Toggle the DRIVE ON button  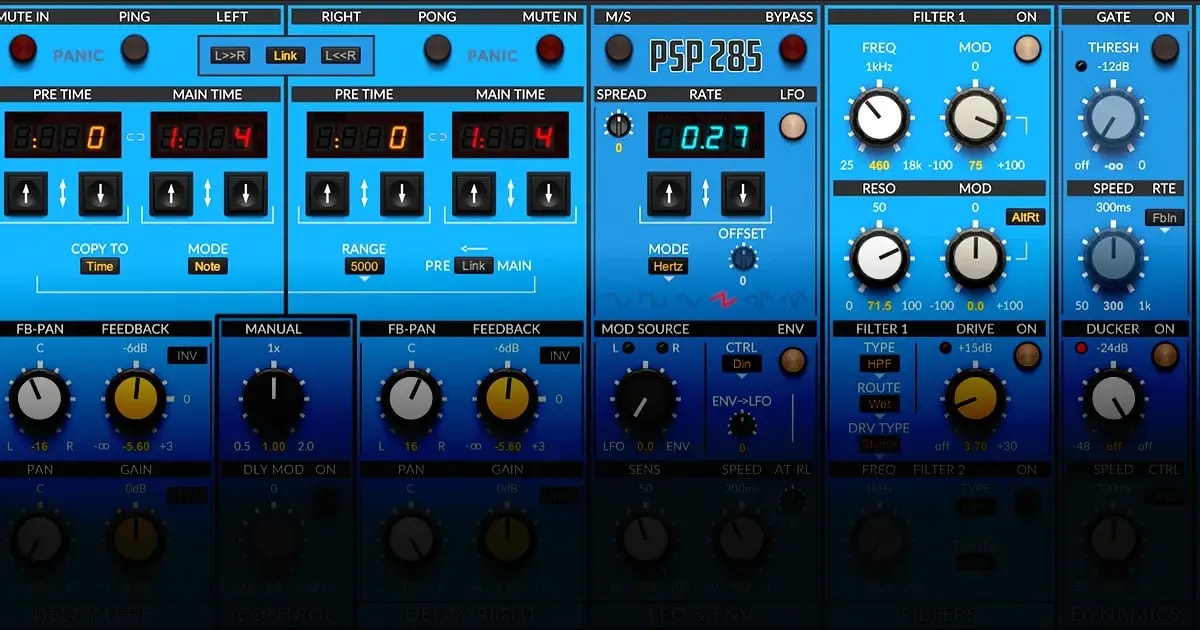(x=1027, y=355)
